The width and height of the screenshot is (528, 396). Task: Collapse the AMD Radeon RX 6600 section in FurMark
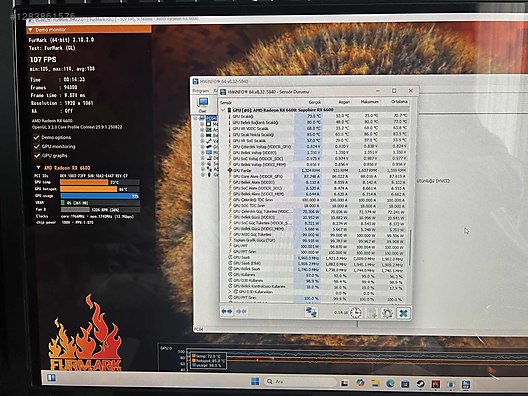coord(38,167)
